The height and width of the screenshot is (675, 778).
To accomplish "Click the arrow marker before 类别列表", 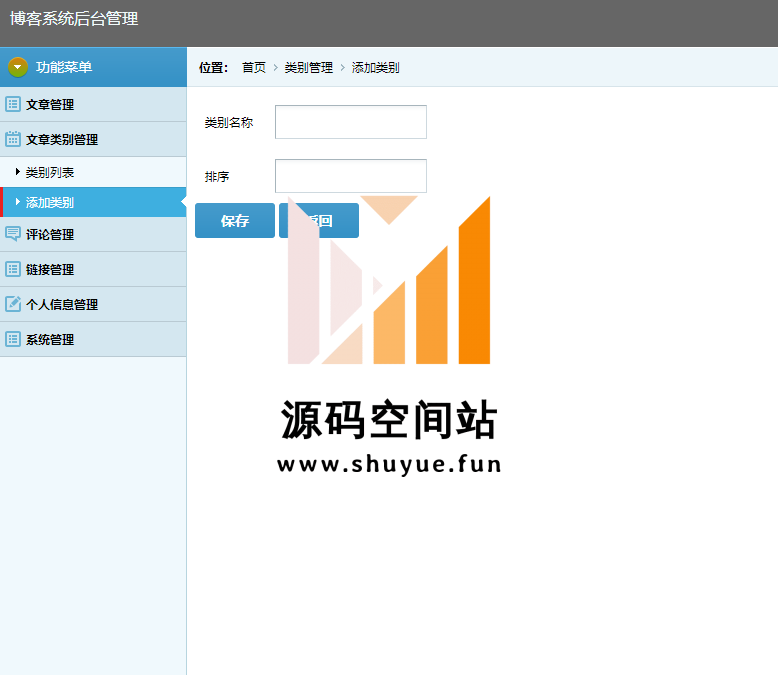I will point(18,172).
